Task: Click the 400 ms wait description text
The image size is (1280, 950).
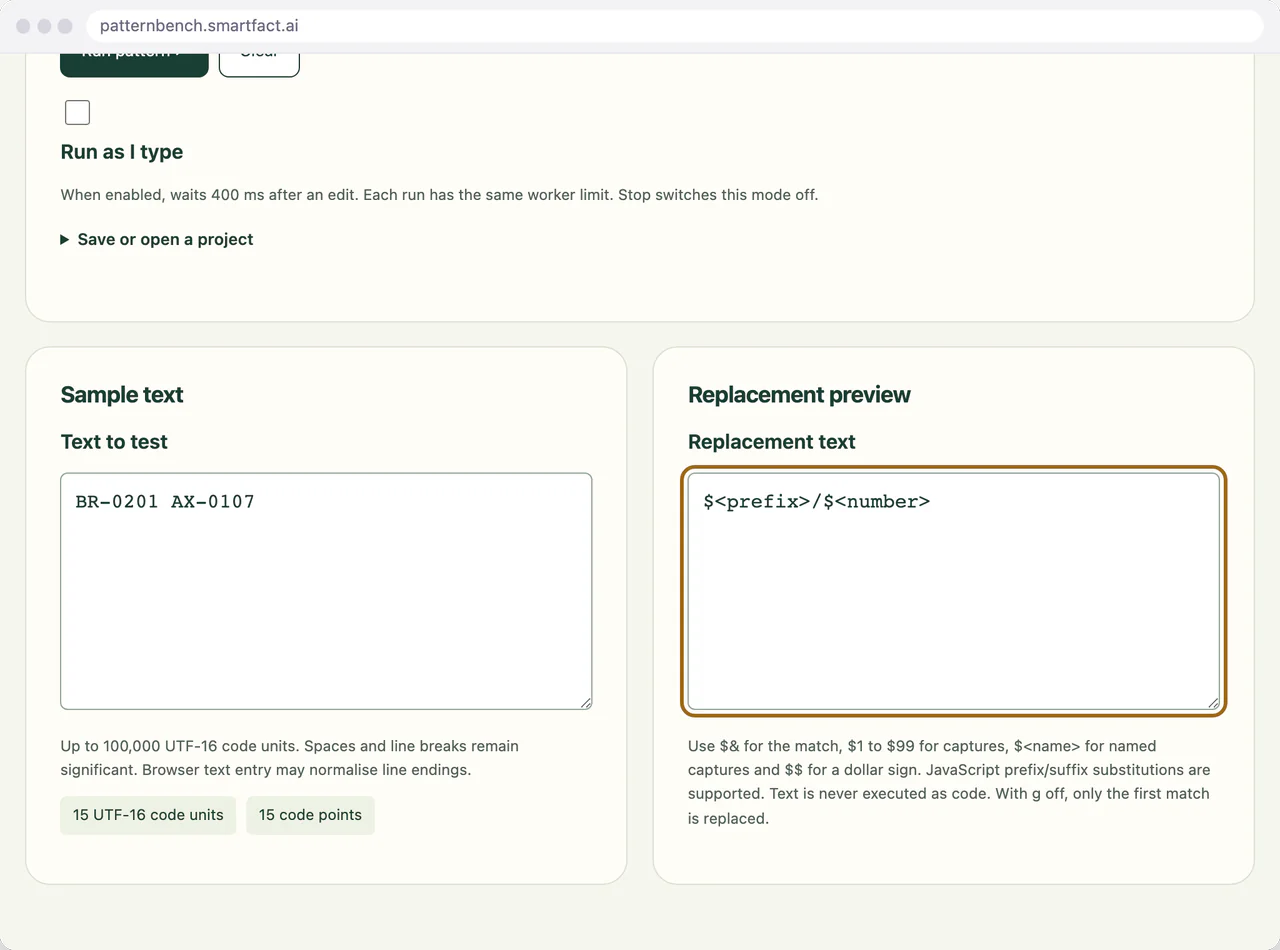Action: coord(439,195)
